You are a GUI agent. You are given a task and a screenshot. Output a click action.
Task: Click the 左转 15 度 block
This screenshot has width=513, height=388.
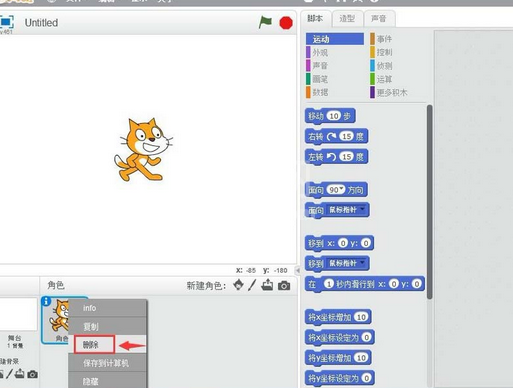[336, 157]
